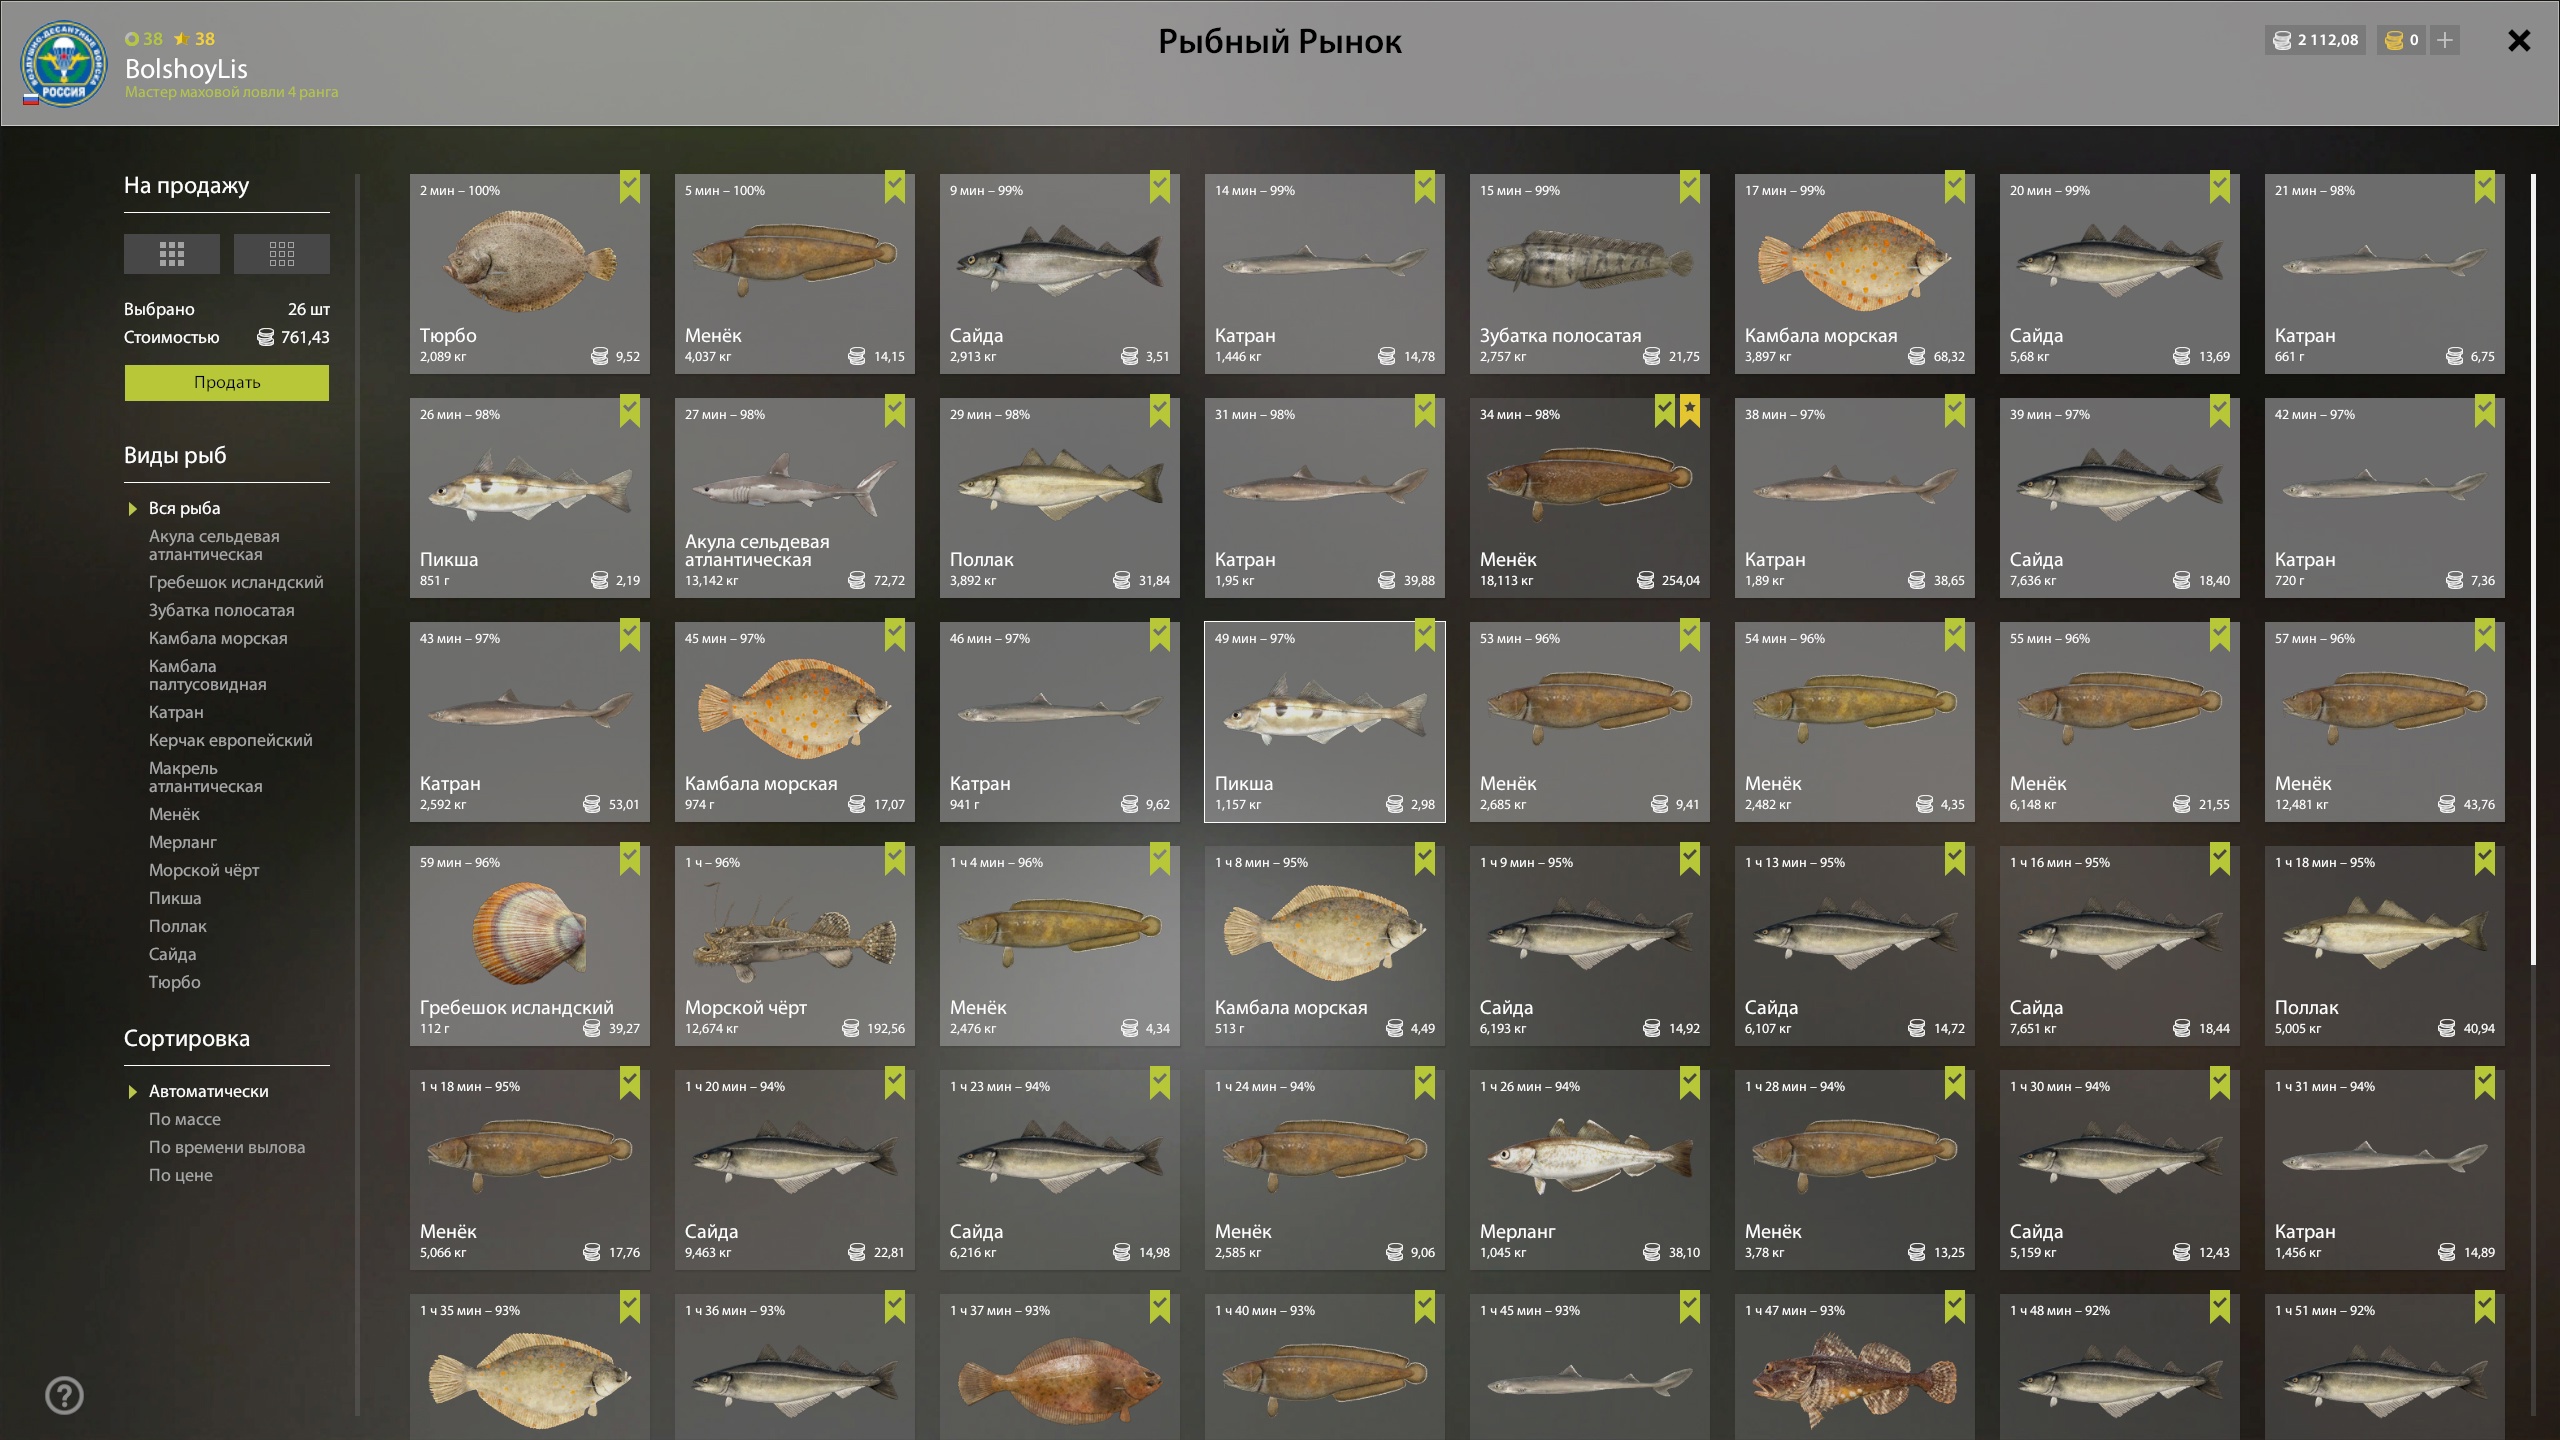Click the fish grid vertical scrollbar

[x=2533, y=570]
